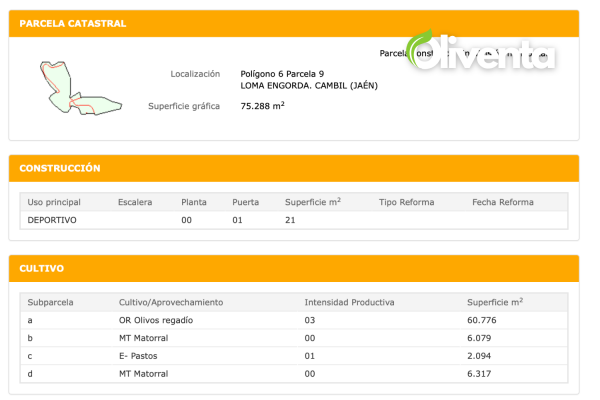Click the Intensidad Productiva column header
Image resolution: width=600 pixels, height=400 pixels.
pos(349,302)
